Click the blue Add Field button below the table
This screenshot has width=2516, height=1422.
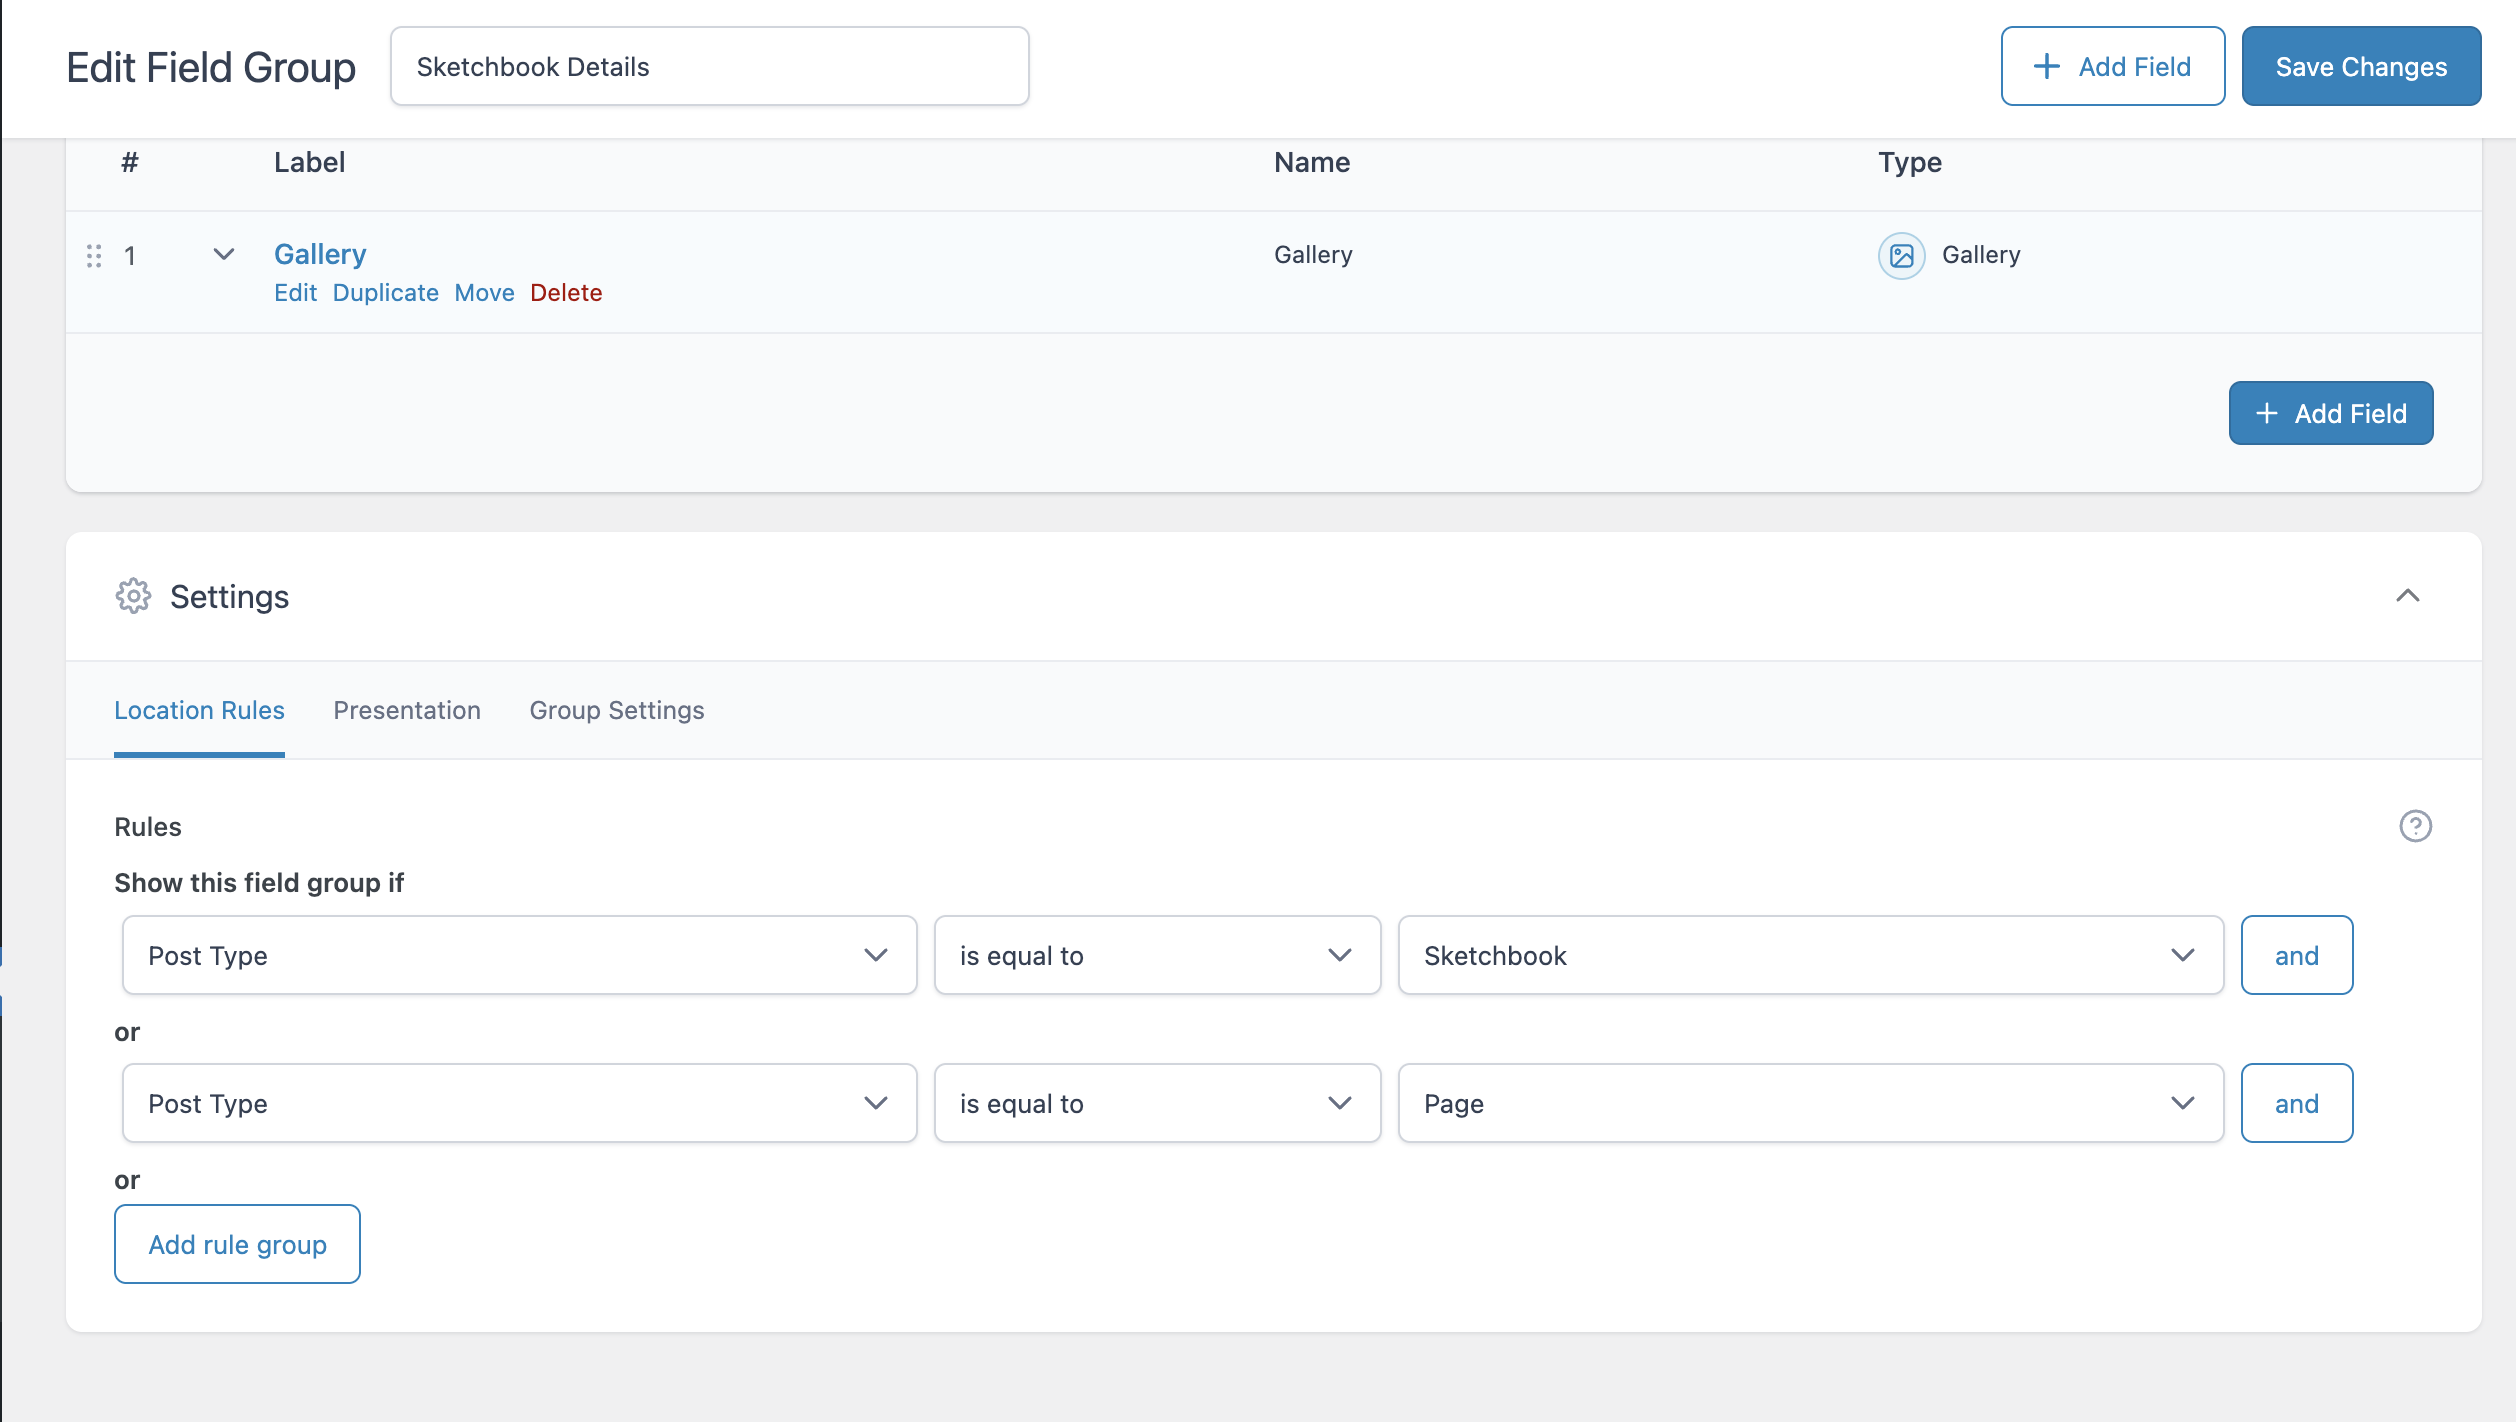coord(2330,413)
